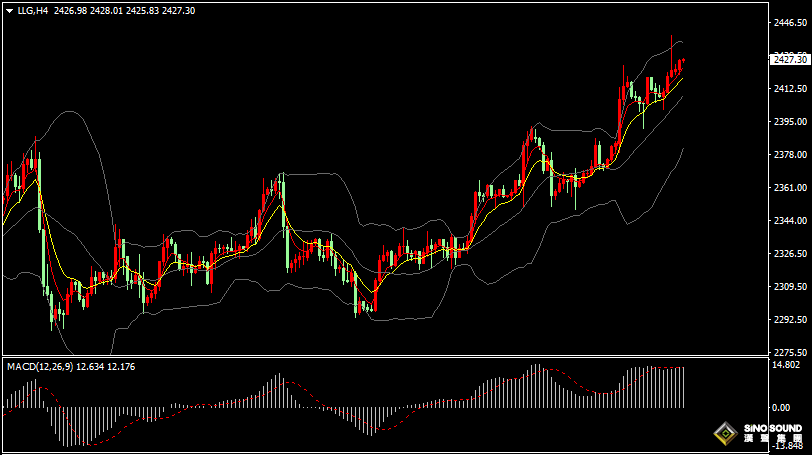Click the 2378.00 price axis label
812x455 pixels.
789,155
